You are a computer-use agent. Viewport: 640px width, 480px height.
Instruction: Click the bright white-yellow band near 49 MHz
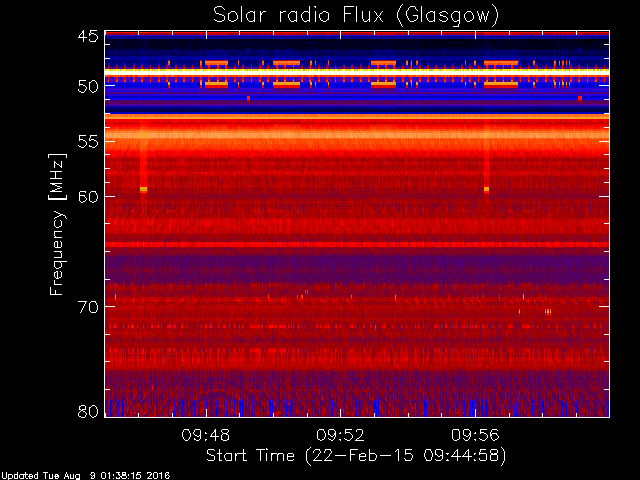pos(357,72)
